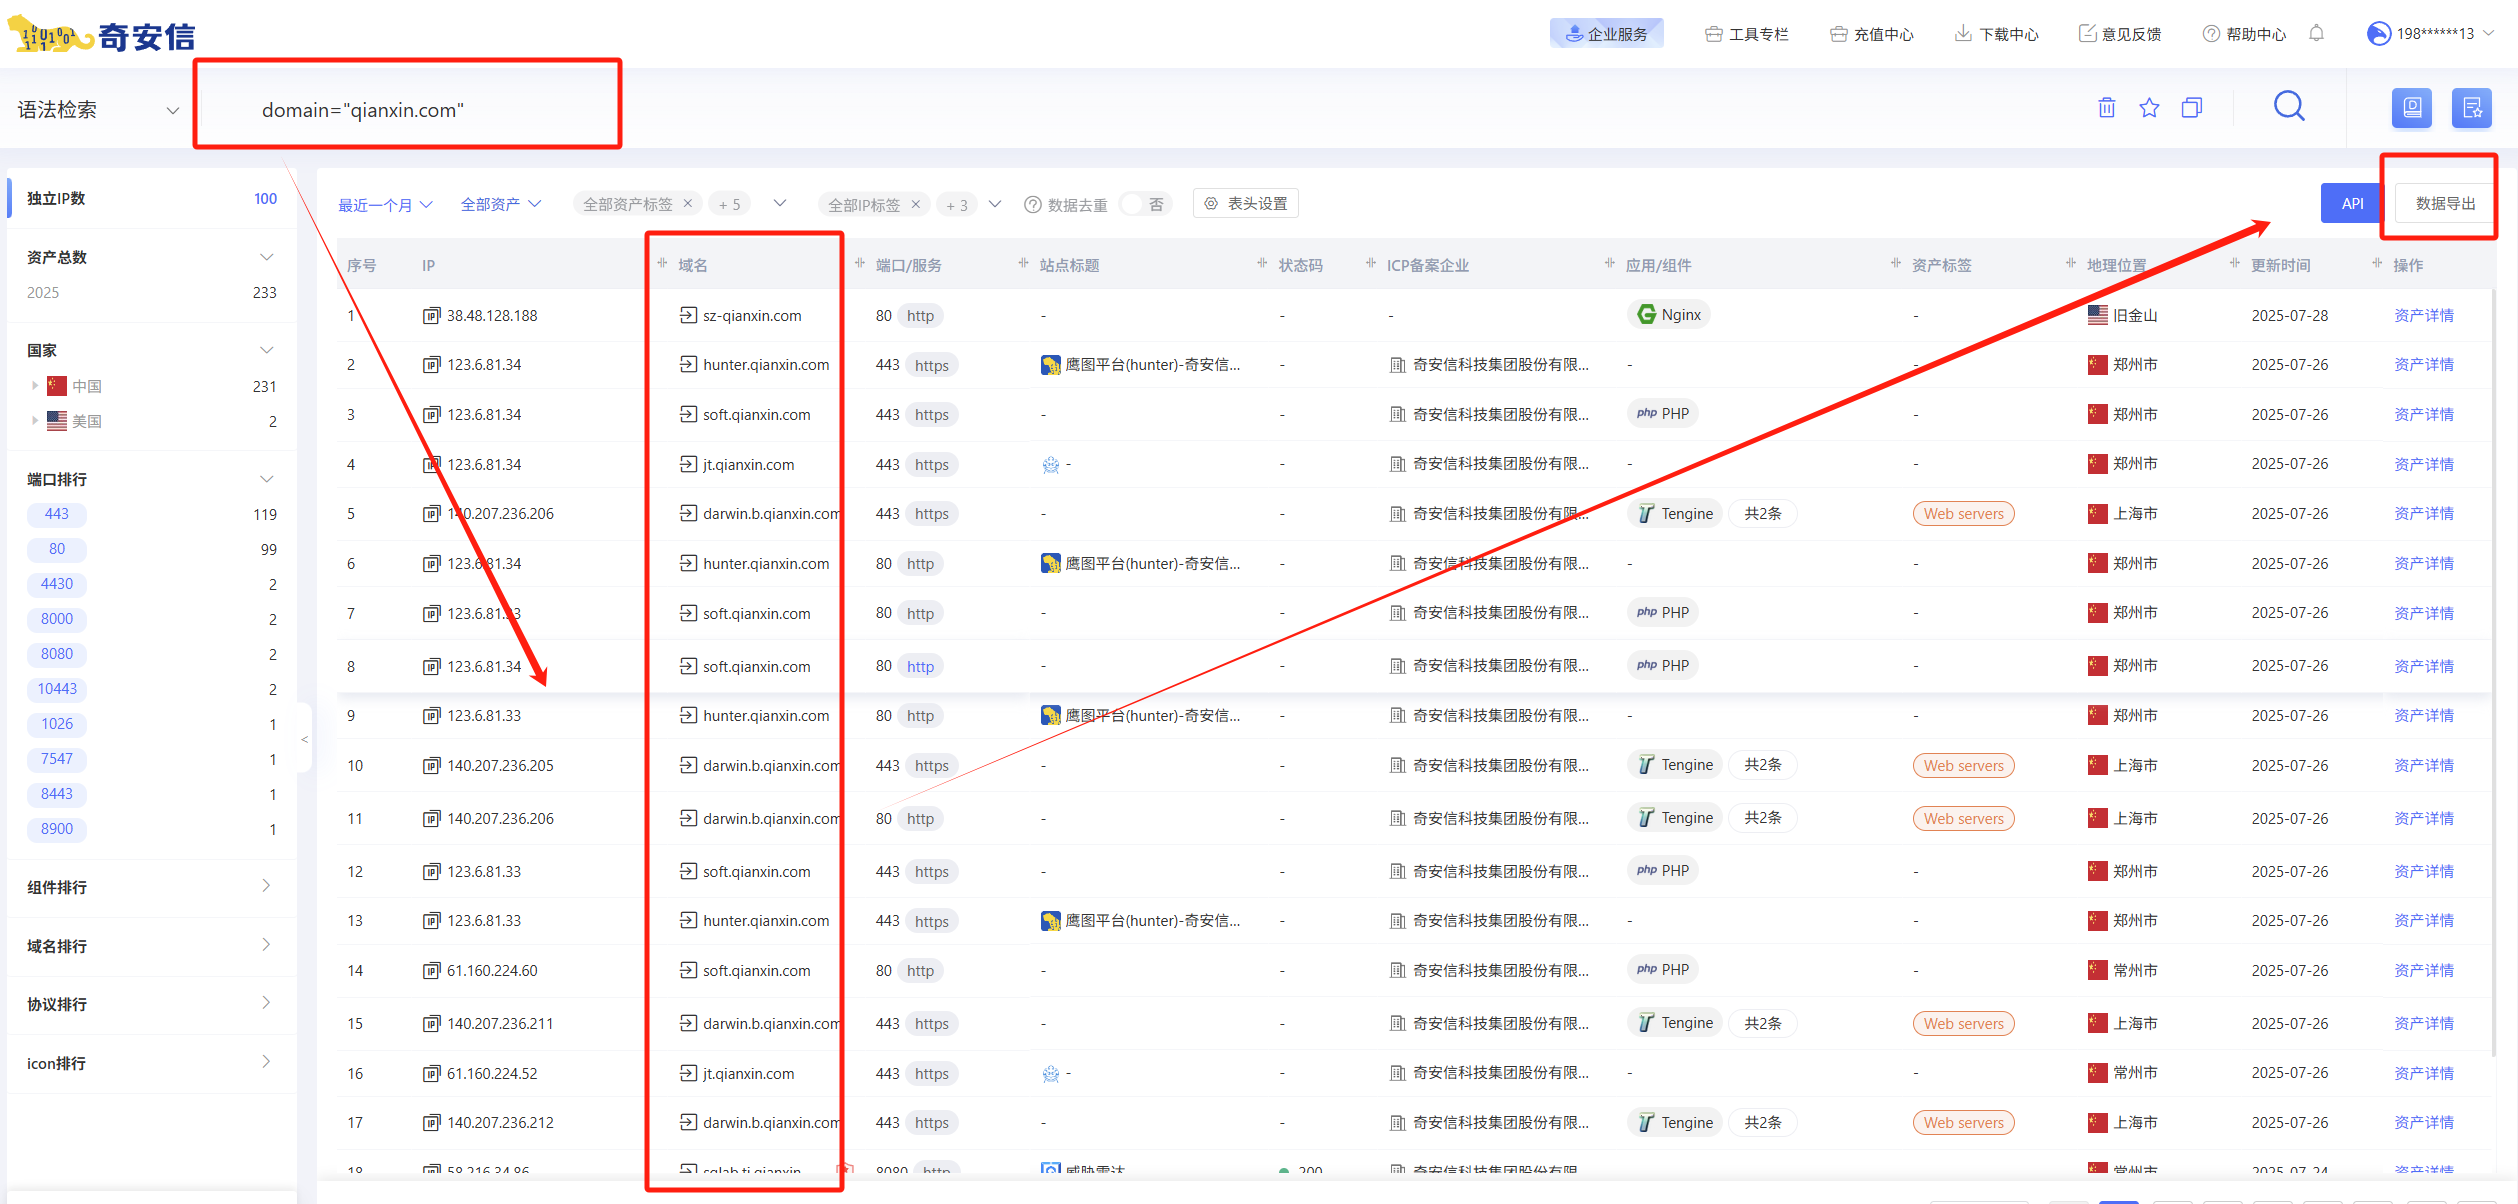Screen dimensions: 2518x1204
Task: Click the help question icon beside 数据去重
Action: 1032,205
